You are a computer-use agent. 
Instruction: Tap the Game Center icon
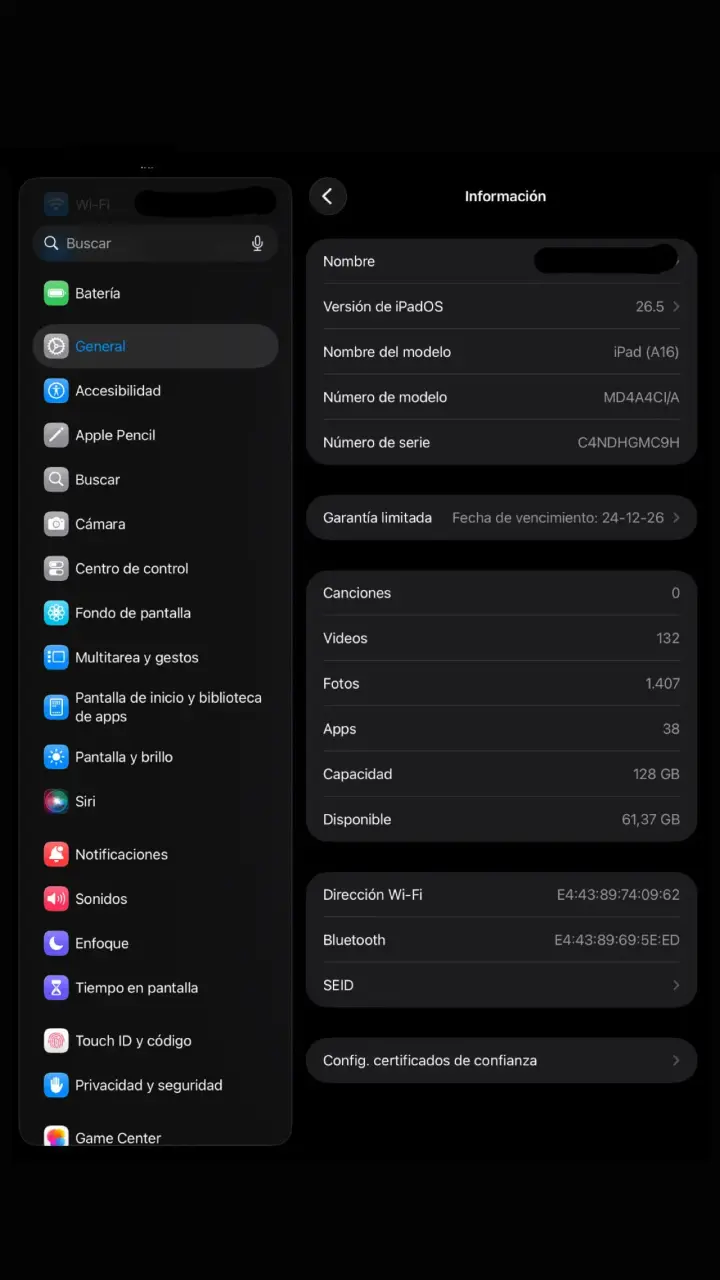click(56, 1137)
